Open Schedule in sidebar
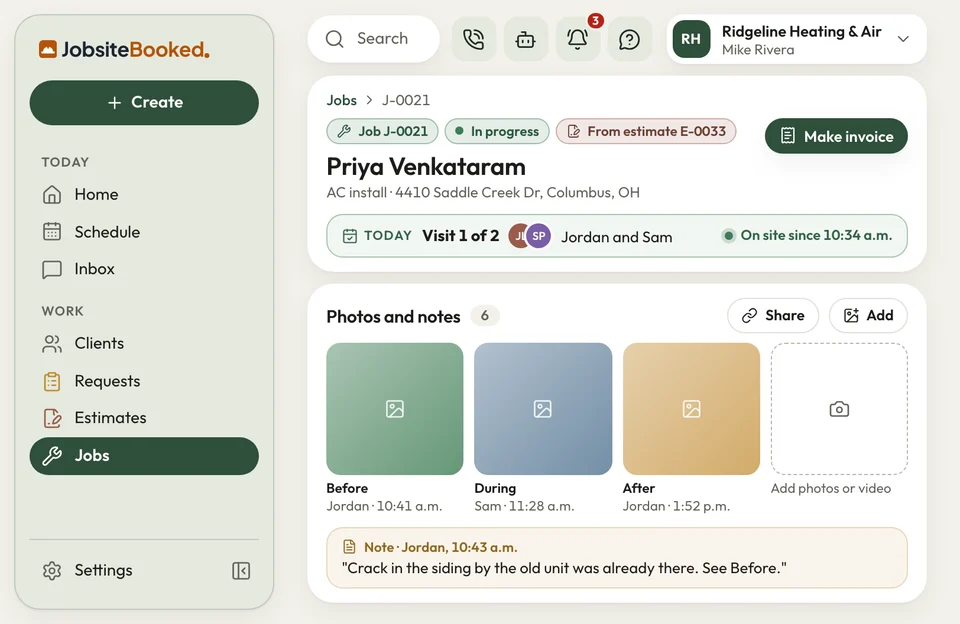 (144, 232)
